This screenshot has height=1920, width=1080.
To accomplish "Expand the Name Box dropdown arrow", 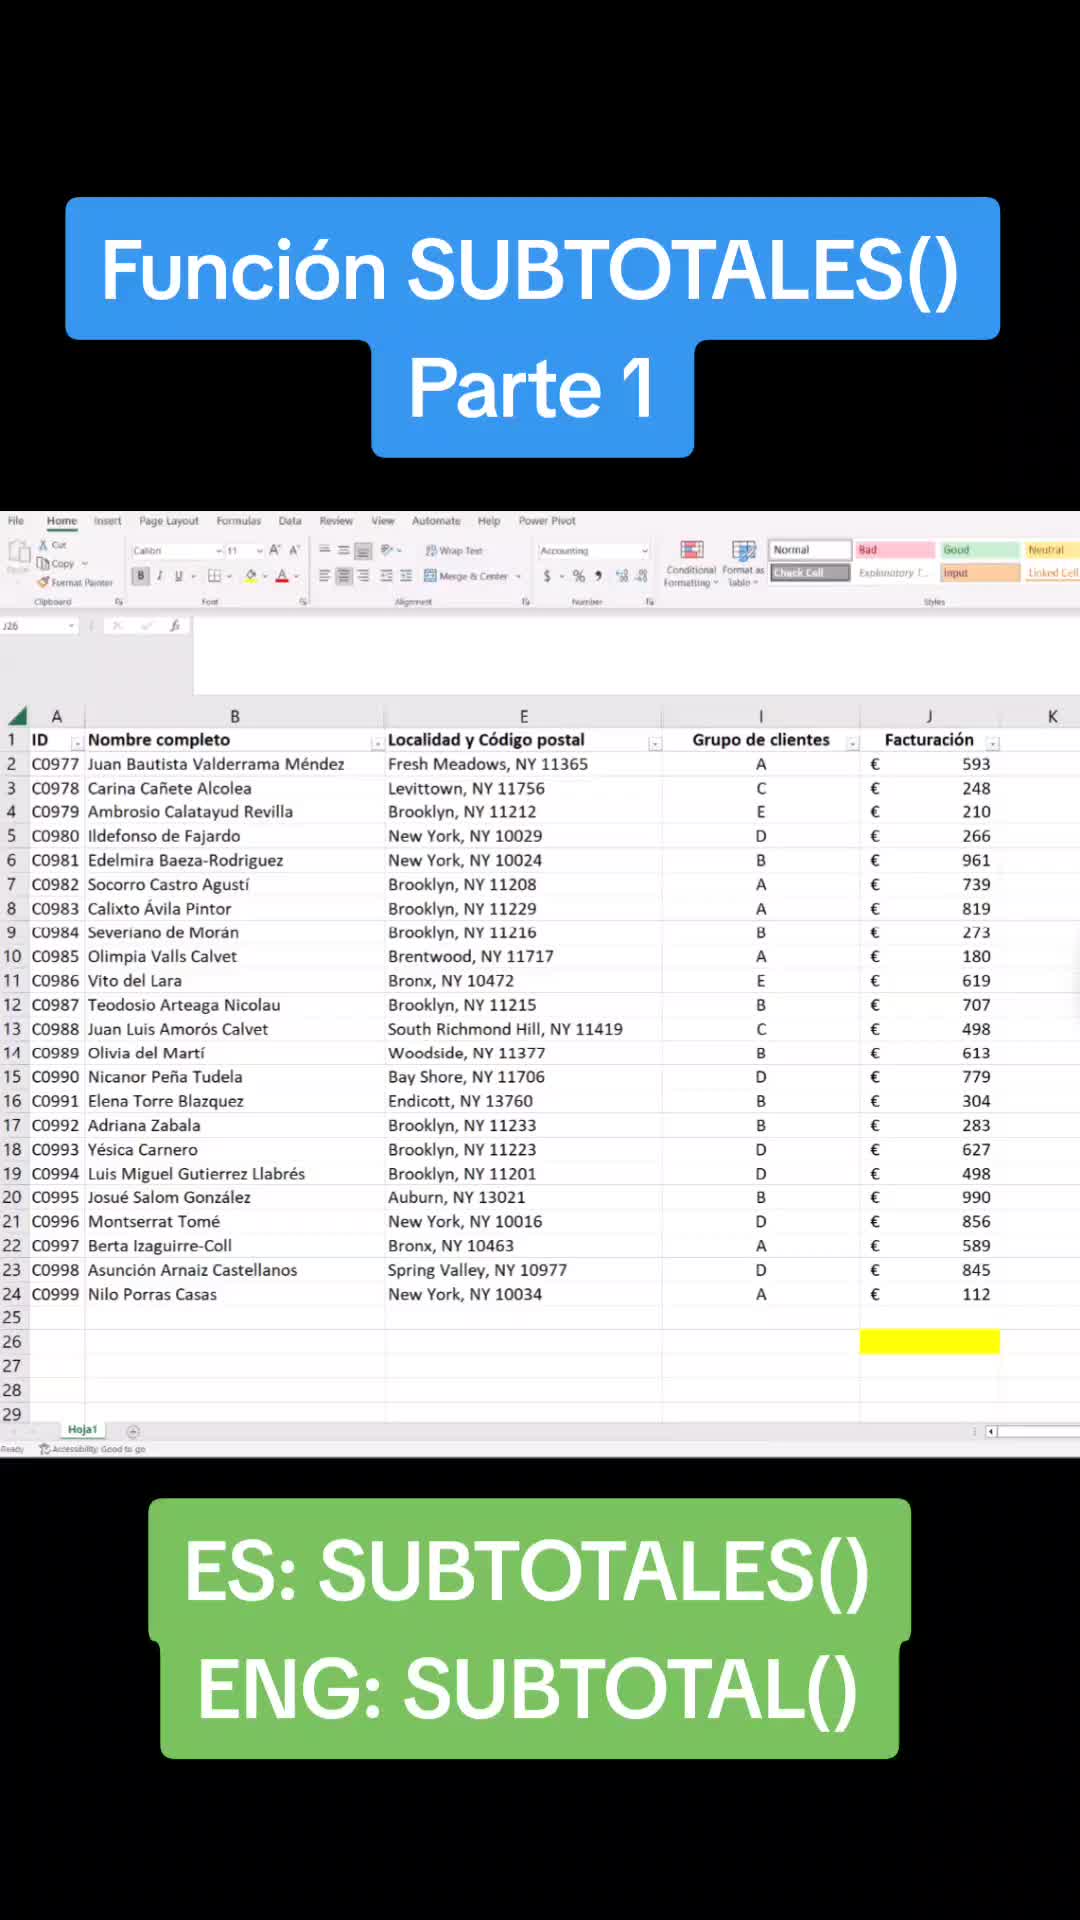I will click(71, 626).
